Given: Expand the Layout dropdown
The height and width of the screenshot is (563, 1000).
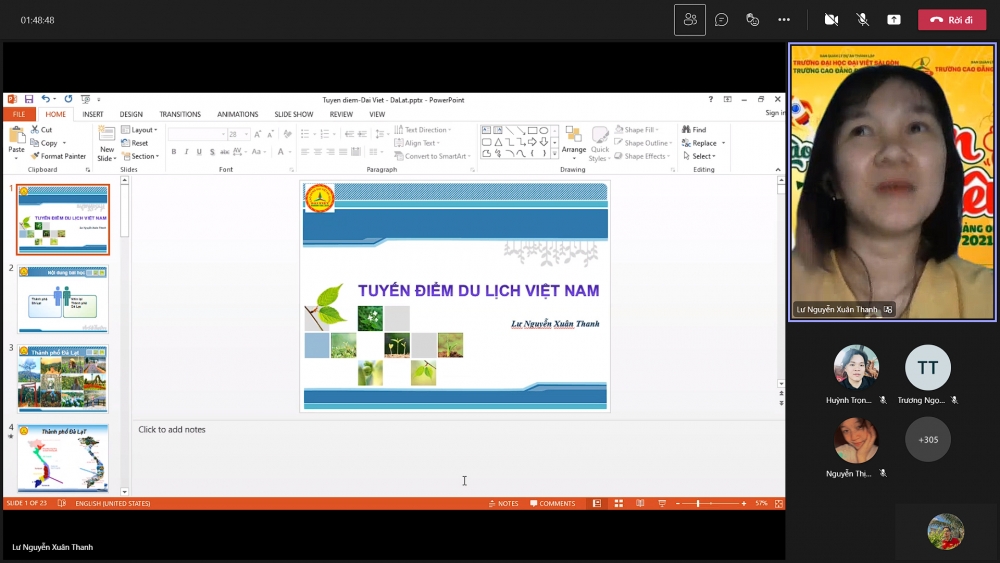Looking at the screenshot, I should click(x=139, y=130).
